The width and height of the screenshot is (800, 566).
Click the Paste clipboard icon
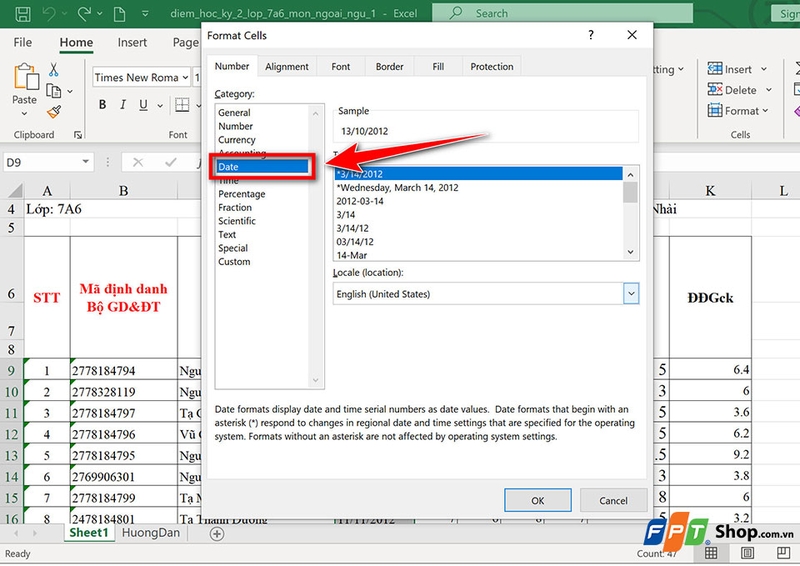[x=26, y=77]
